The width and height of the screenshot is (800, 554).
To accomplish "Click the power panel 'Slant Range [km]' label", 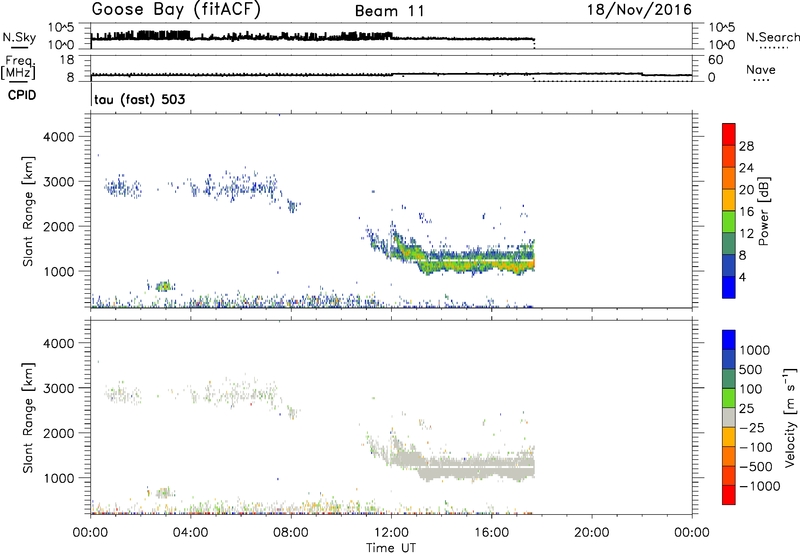I will pos(28,212).
